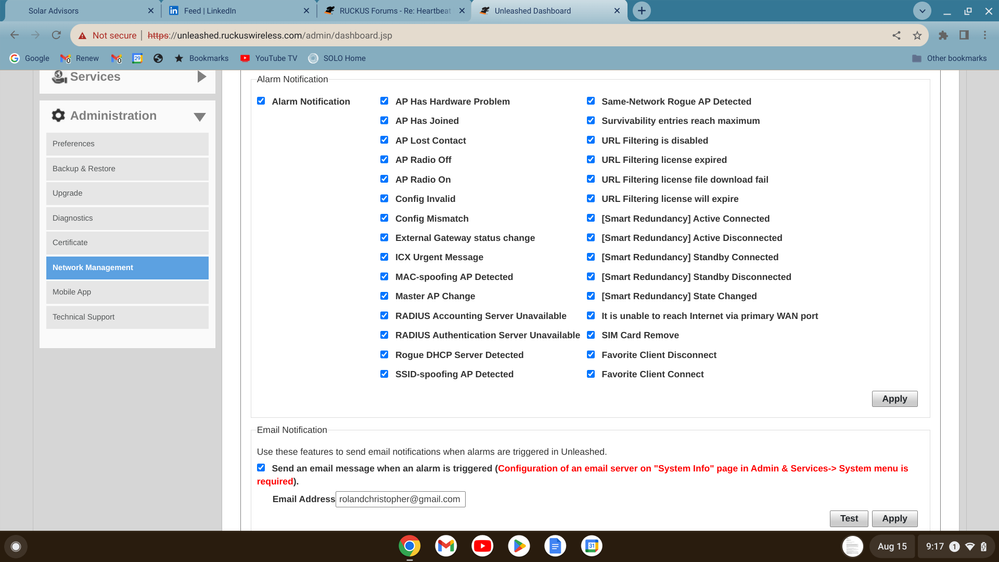Screen dimensions: 999x562
Task: Click the share icon in the address bar
Action: (896, 36)
